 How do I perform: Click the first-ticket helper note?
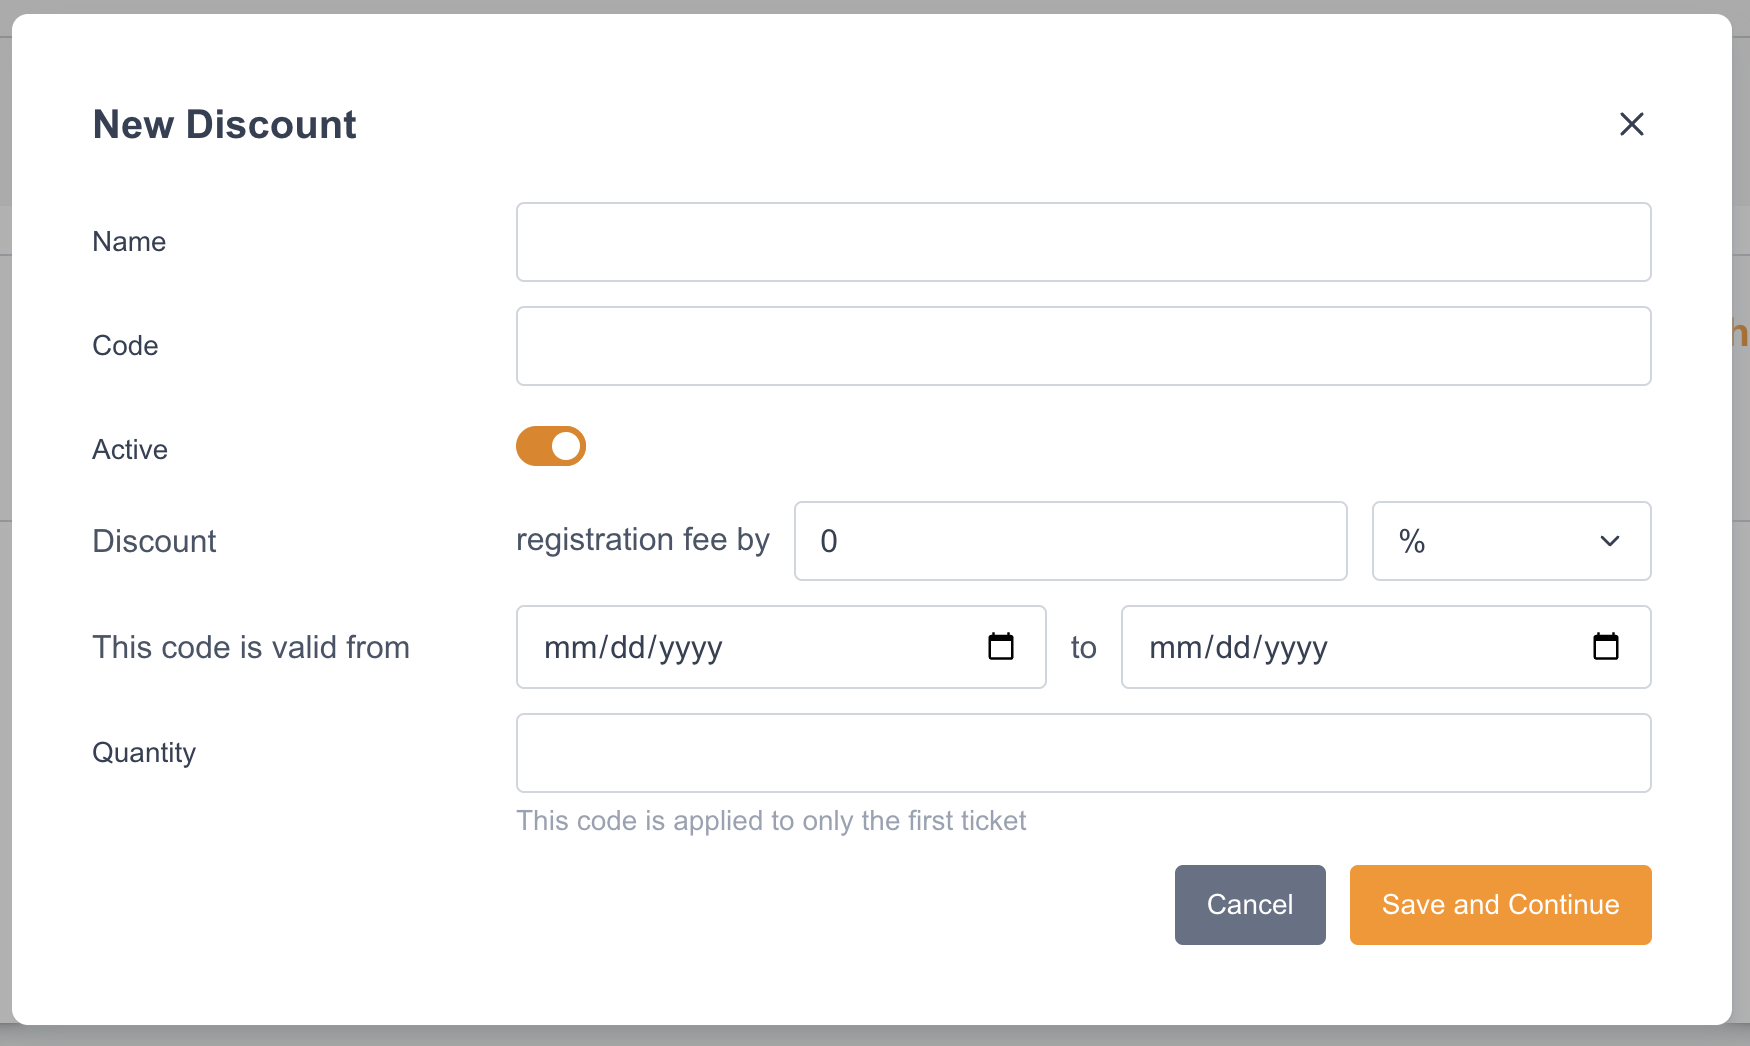coord(771,821)
